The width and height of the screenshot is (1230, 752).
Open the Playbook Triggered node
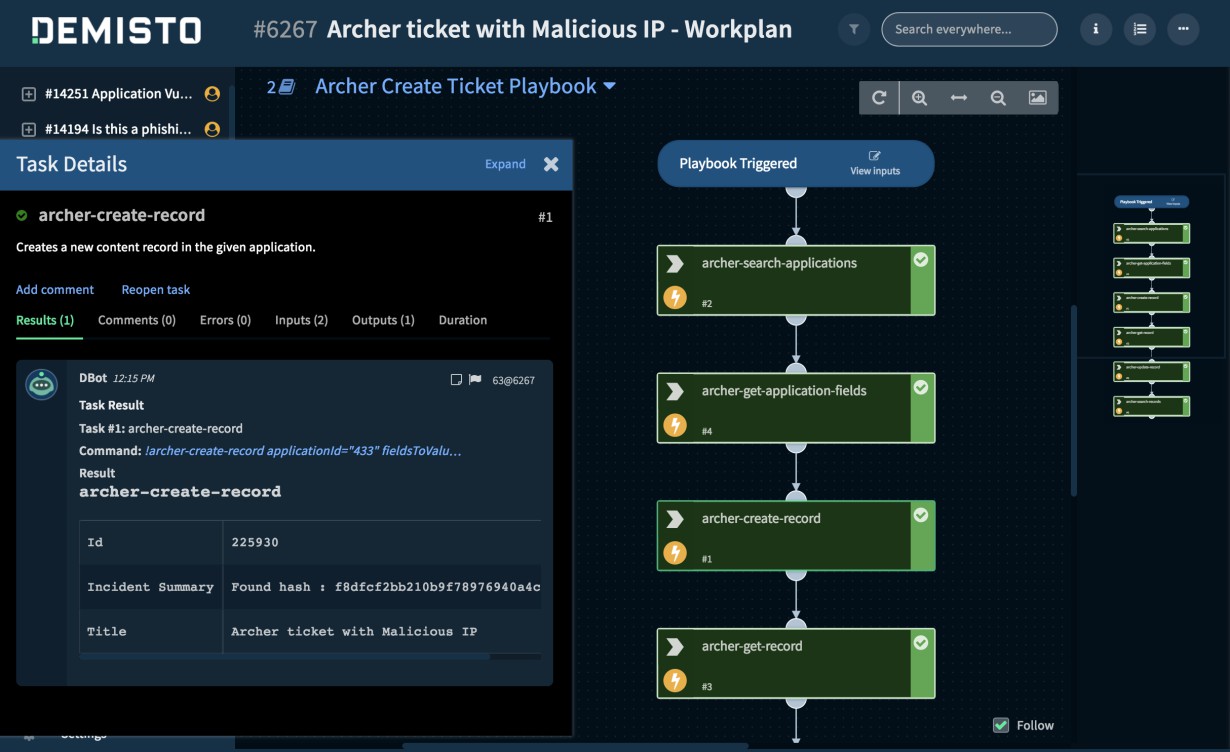click(x=796, y=163)
